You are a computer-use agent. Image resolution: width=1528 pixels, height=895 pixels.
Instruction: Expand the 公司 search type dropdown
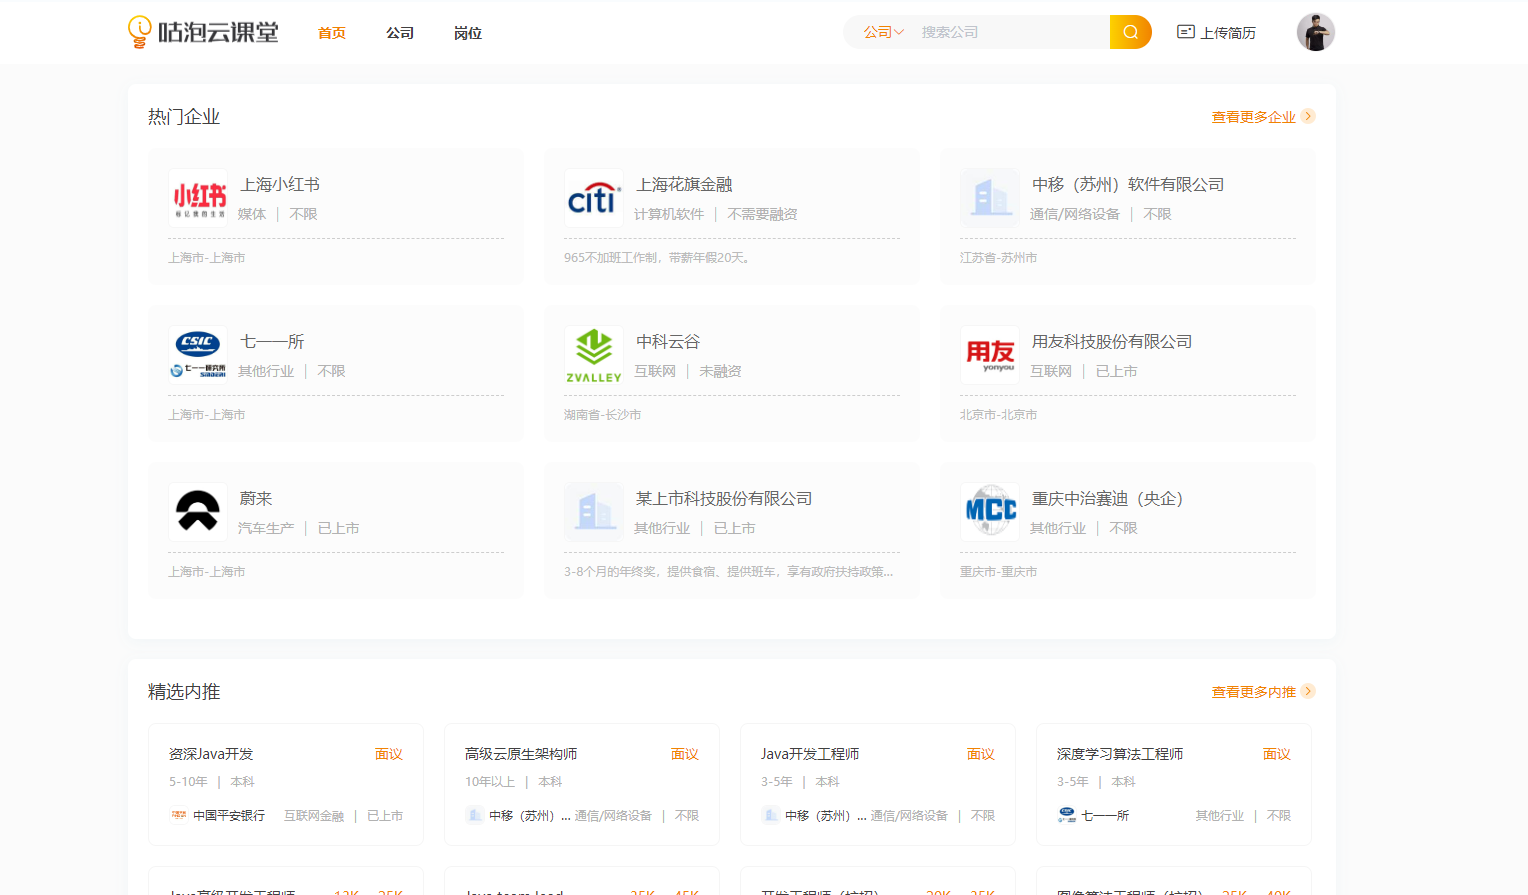(x=884, y=32)
